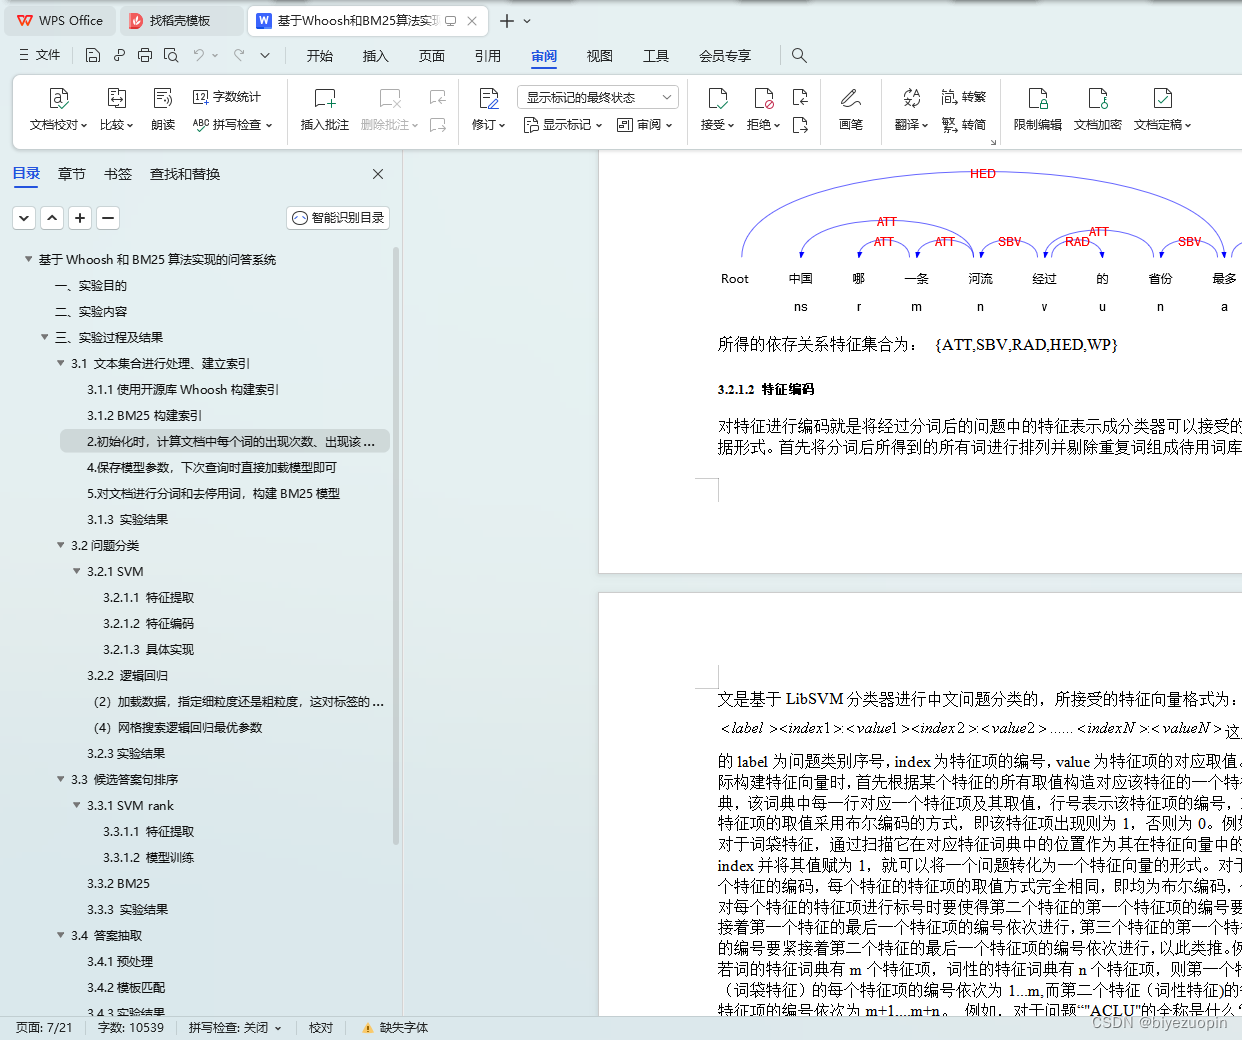This screenshot has height=1040, width=1242.
Task: Click 接受 to accept a revision
Action: [716, 108]
